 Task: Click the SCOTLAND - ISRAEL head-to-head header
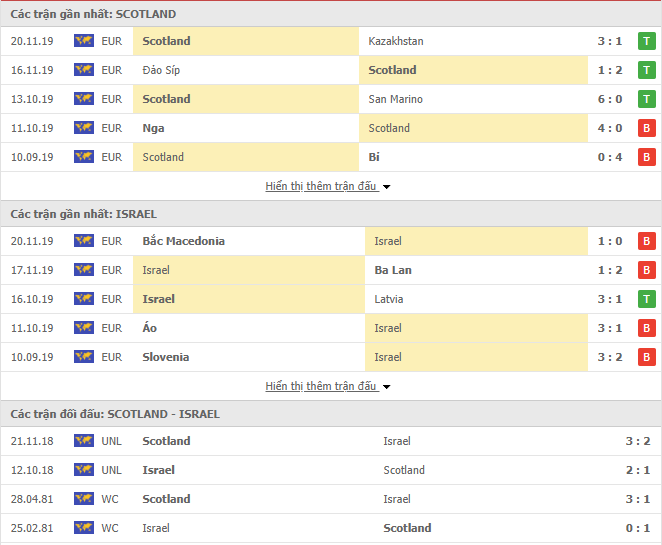coord(115,414)
